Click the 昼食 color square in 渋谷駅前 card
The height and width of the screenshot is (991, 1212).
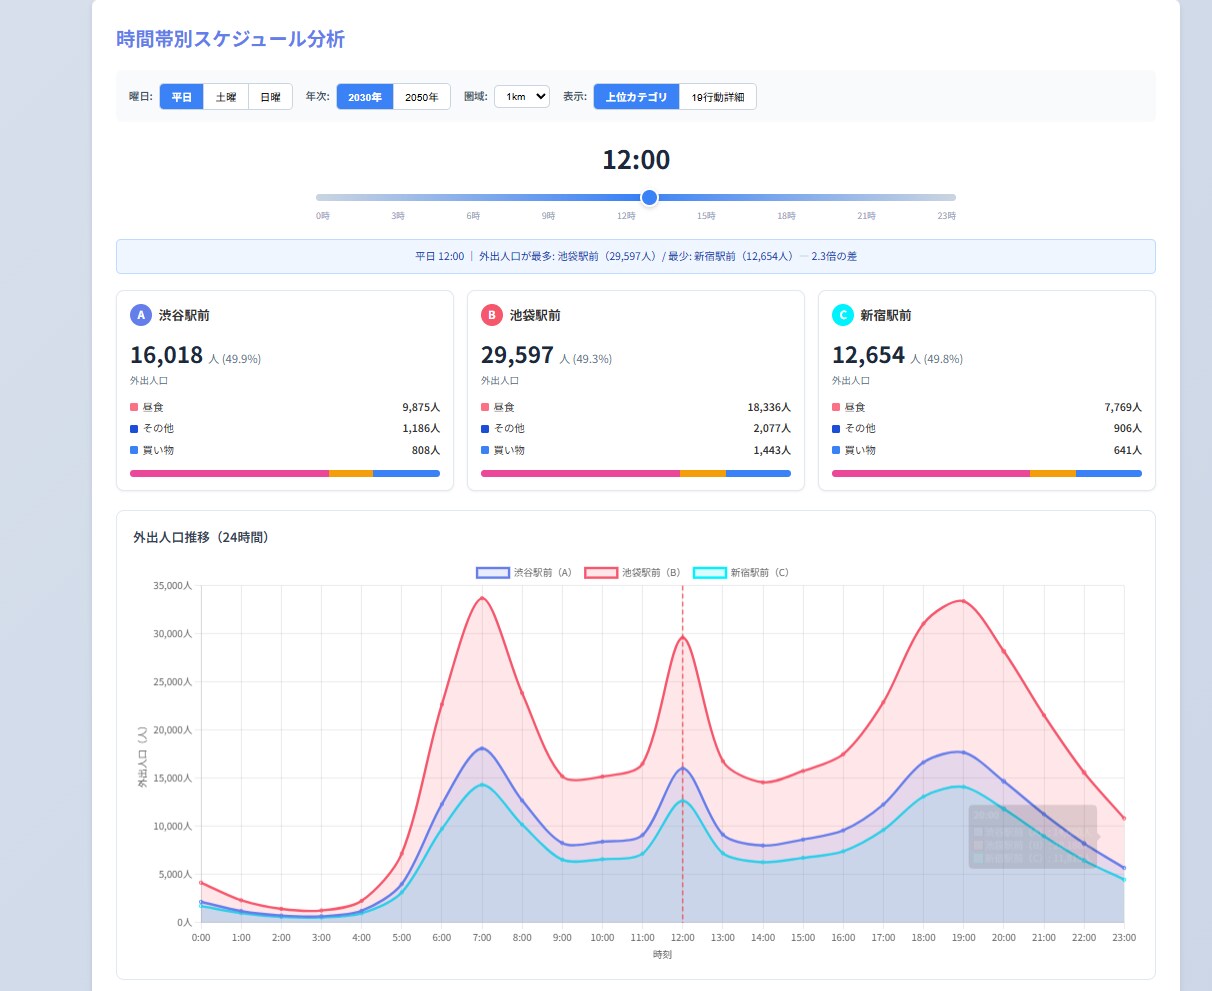134,407
